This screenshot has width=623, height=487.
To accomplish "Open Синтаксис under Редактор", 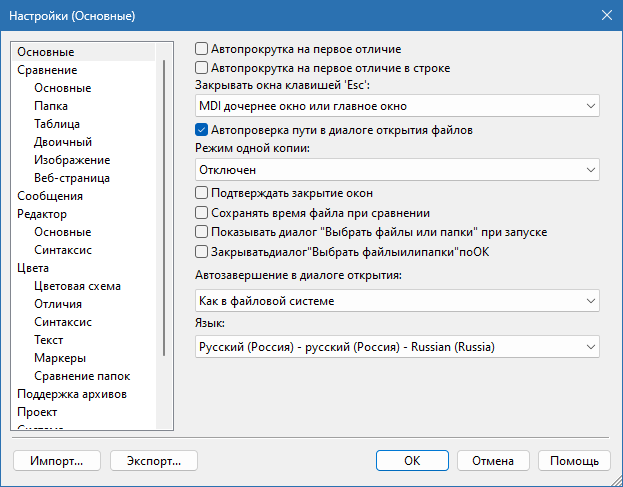I will pos(63,250).
